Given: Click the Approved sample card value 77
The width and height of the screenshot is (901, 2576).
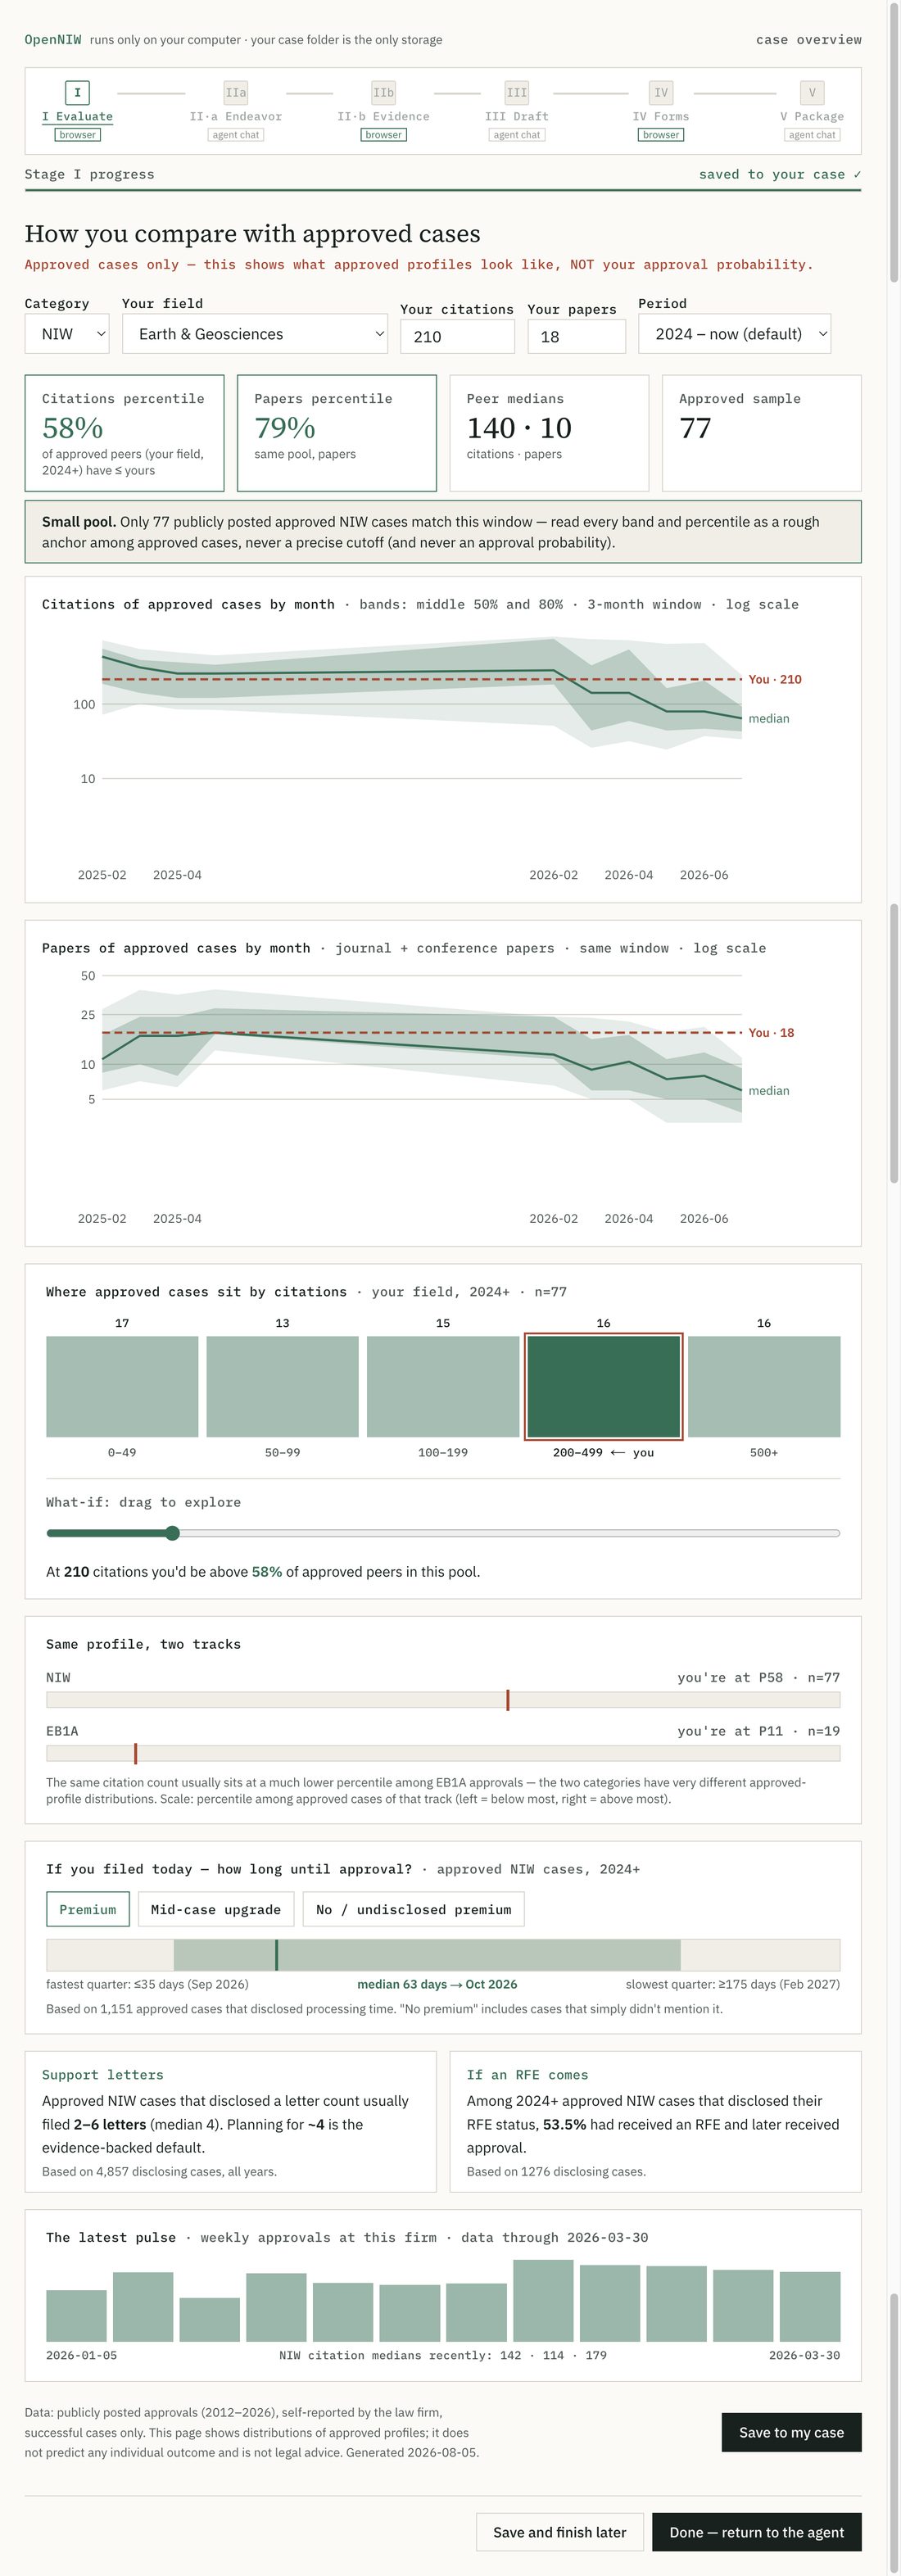Looking at the screenshot, I should tap(695, 429).
